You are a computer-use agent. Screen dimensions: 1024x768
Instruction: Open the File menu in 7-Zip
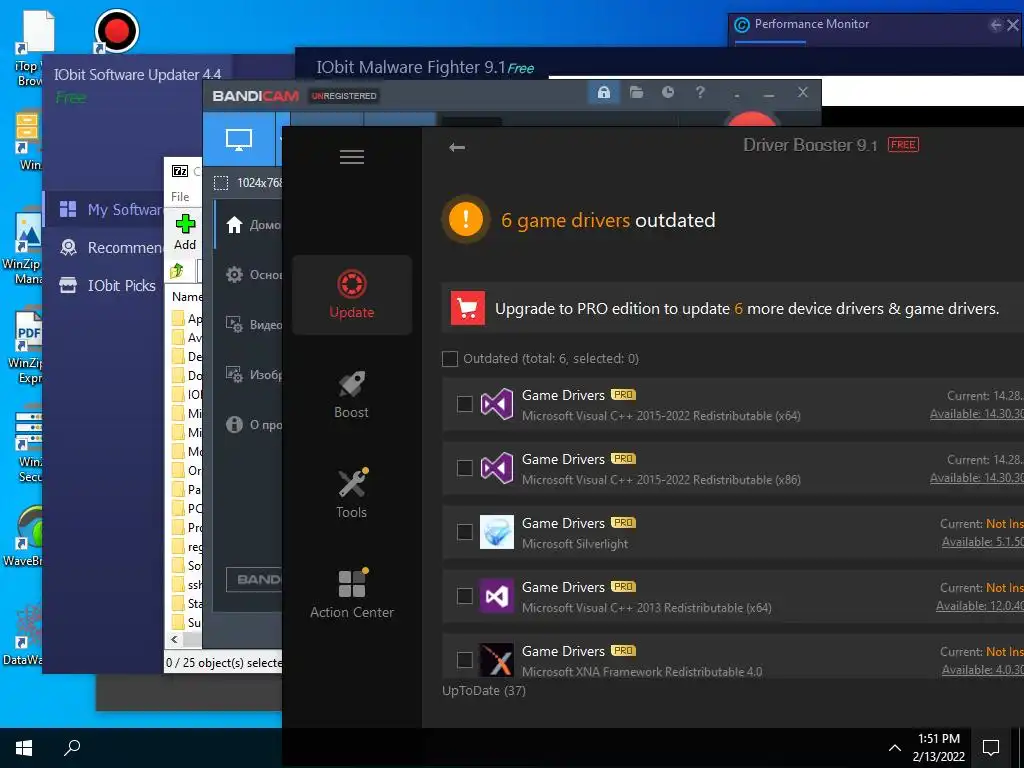point(180,197)
